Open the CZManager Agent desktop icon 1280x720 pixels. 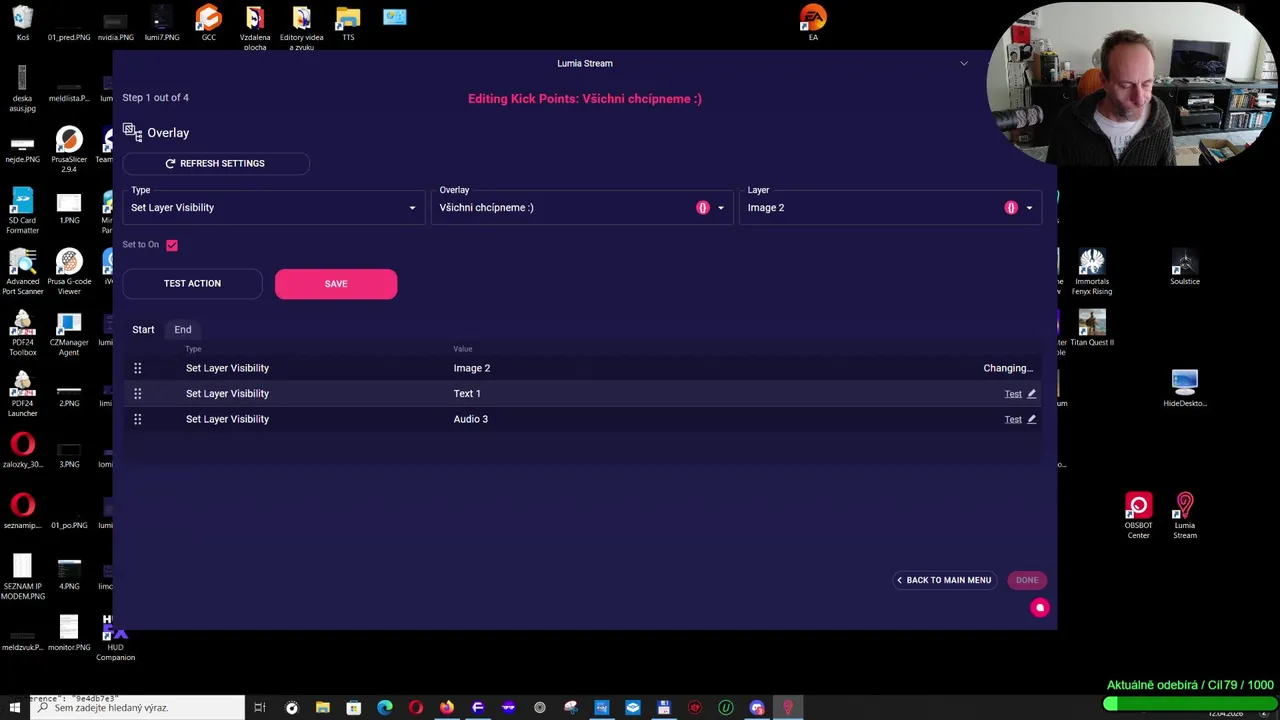coord(69,333)
